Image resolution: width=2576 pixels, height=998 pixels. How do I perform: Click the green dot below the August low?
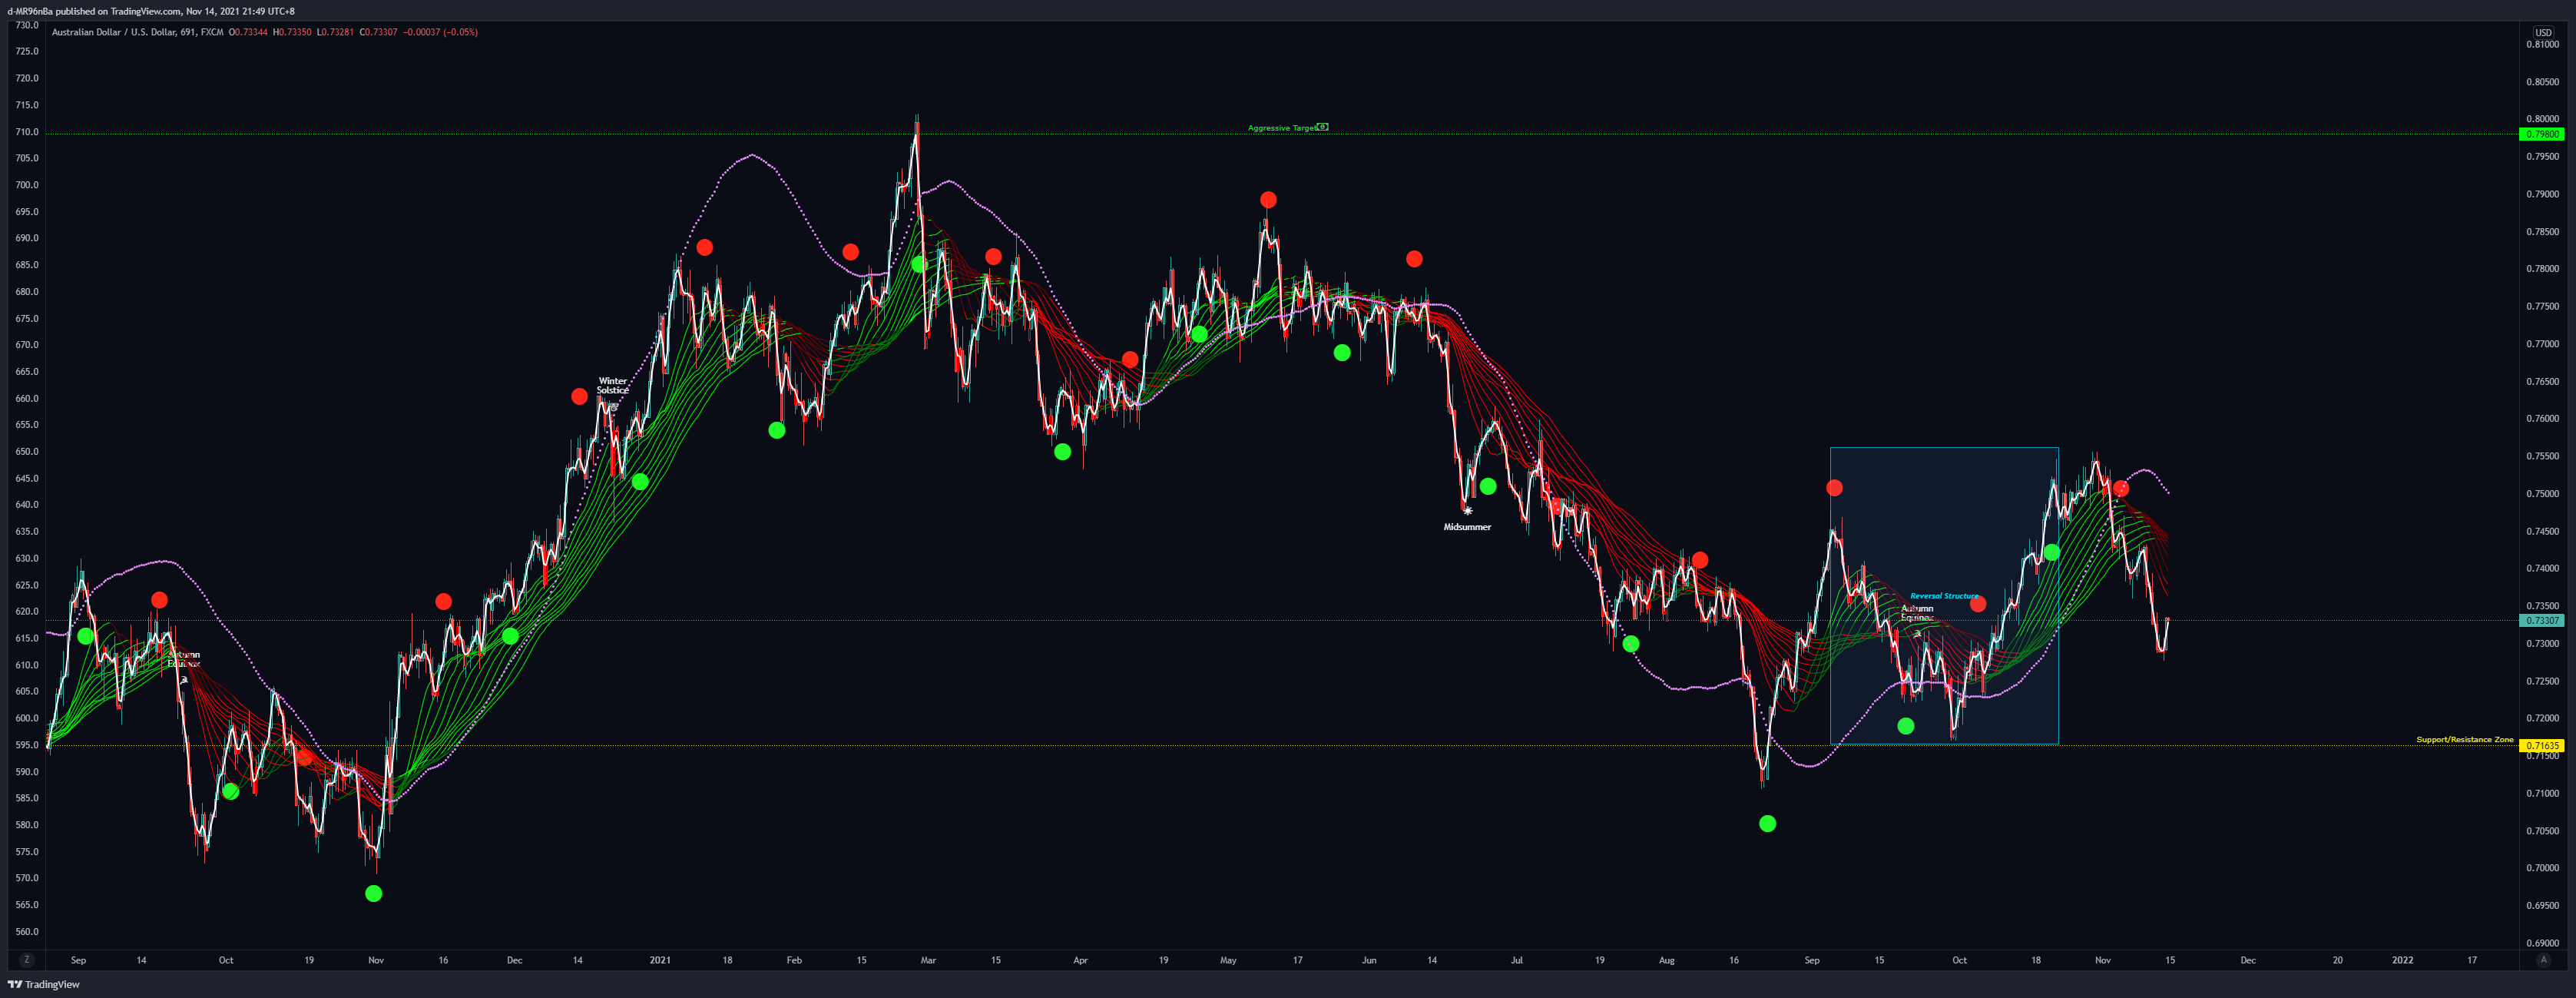[x=1767, y=824]
